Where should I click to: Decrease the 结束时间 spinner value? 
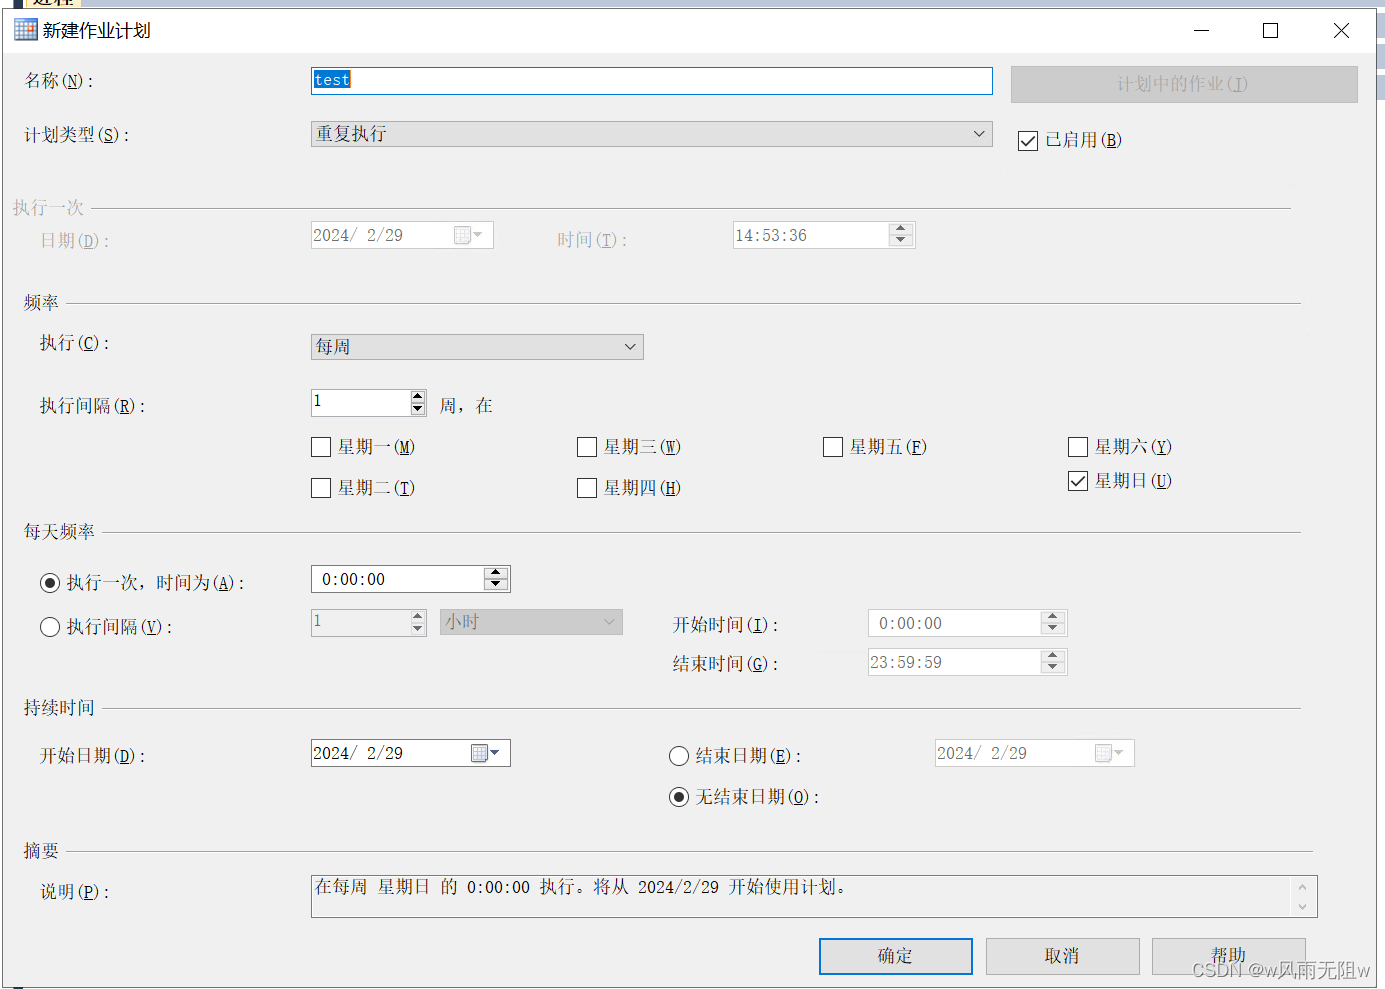click(1052, 667)
